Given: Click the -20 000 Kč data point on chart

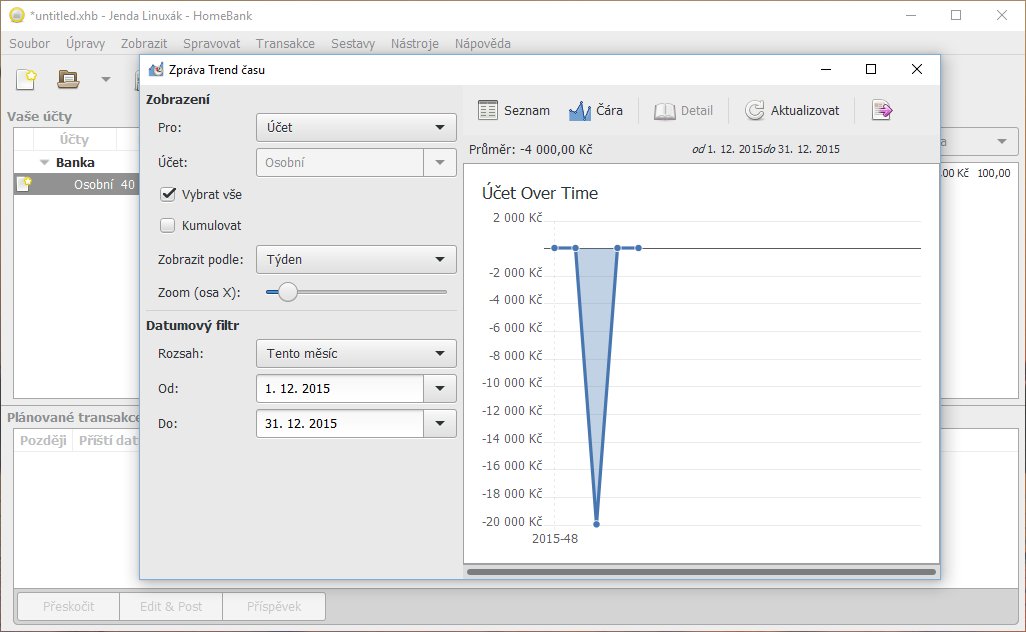Looking at the screenshot, I should coord(596,523).
